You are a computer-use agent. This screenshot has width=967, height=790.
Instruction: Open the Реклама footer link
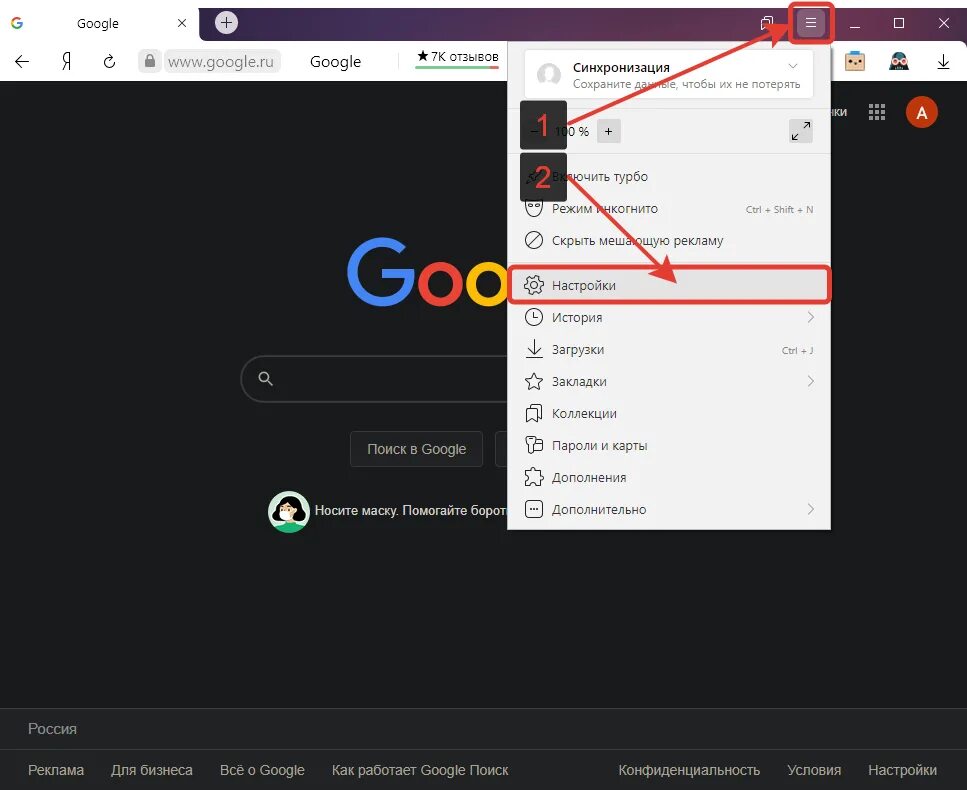(56, 770)
